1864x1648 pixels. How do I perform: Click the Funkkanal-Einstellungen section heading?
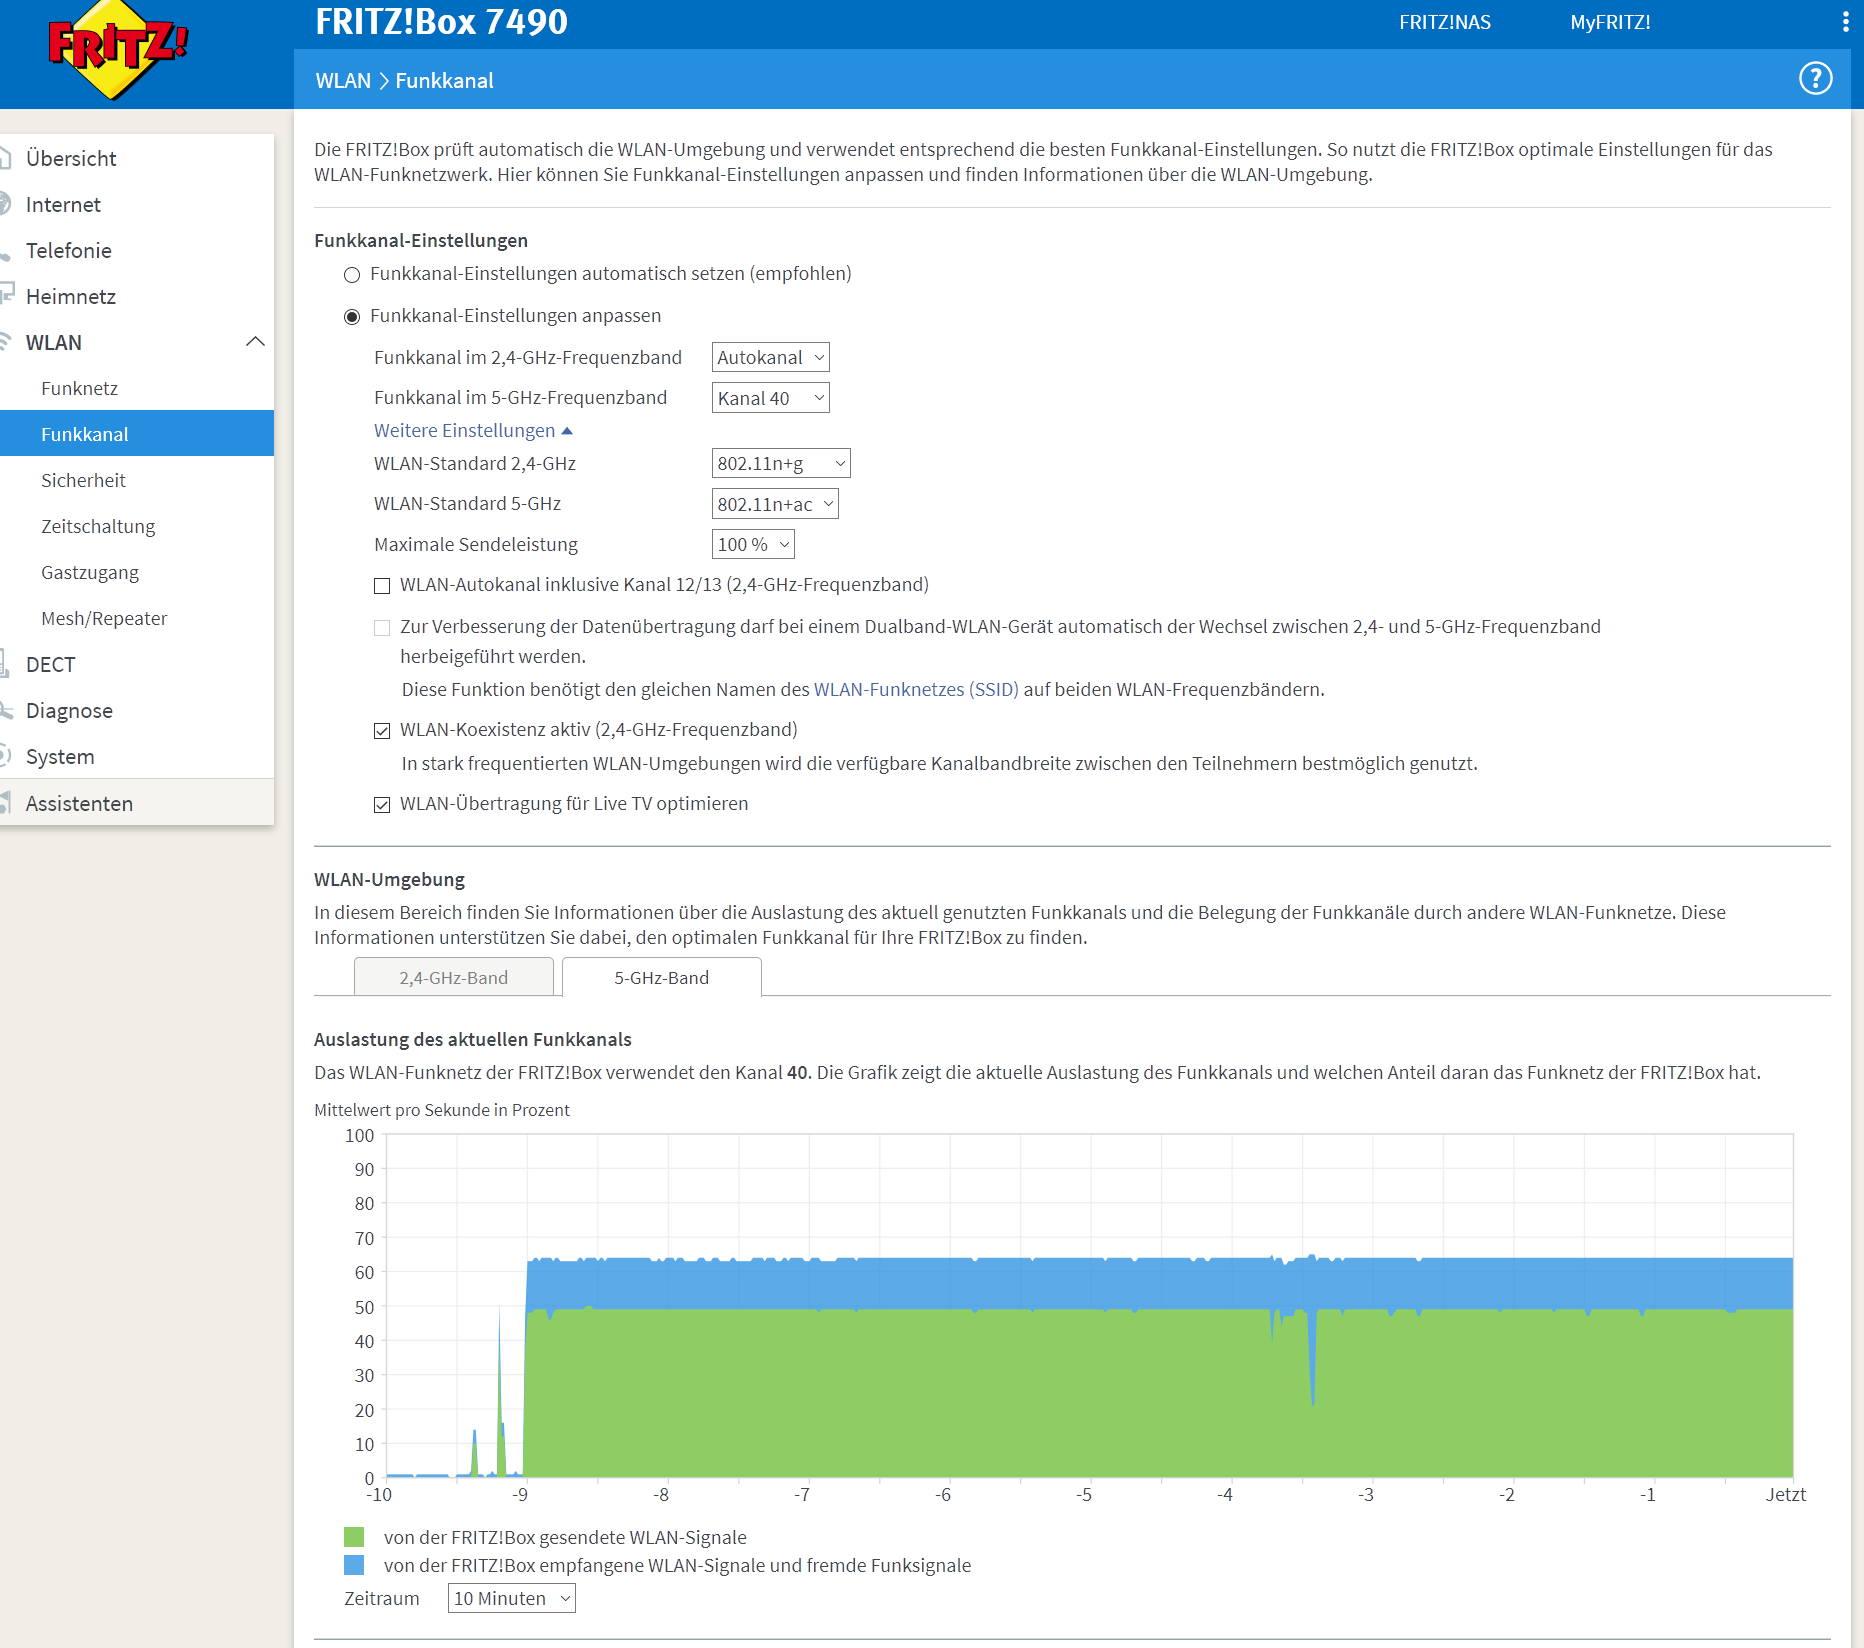421,240
